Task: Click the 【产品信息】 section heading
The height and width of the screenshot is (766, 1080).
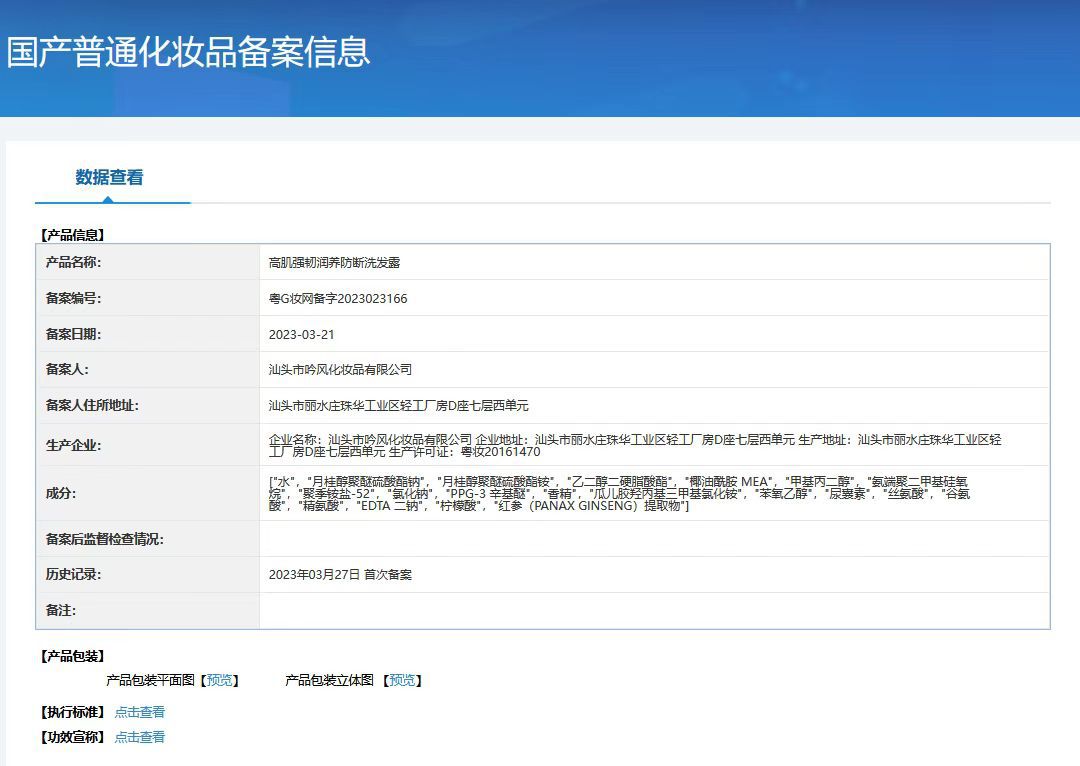Action: [x=72, y=235]
